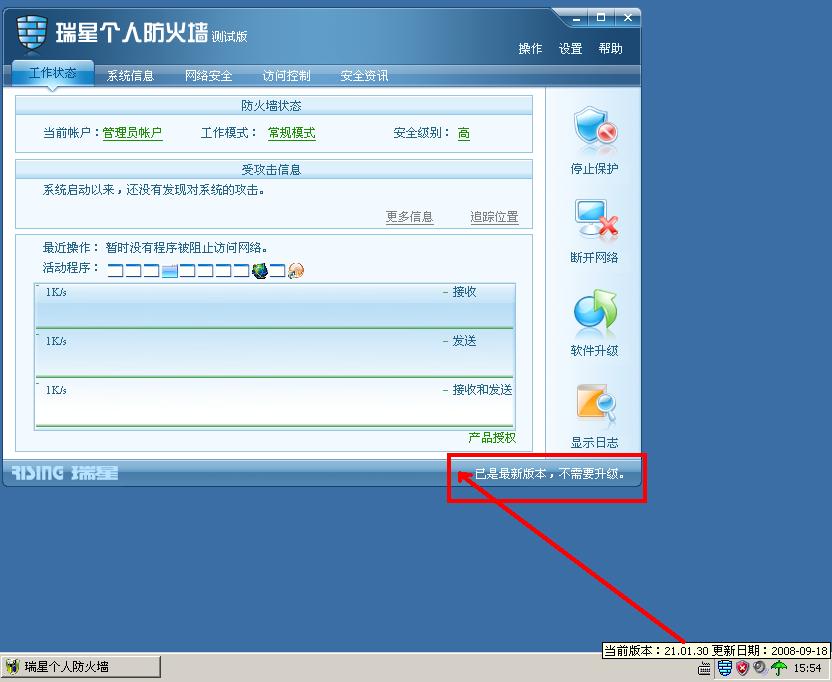Click the 暂时没有程序被阻止访问网络 message
832x682 pixels.
pos(186,247)
